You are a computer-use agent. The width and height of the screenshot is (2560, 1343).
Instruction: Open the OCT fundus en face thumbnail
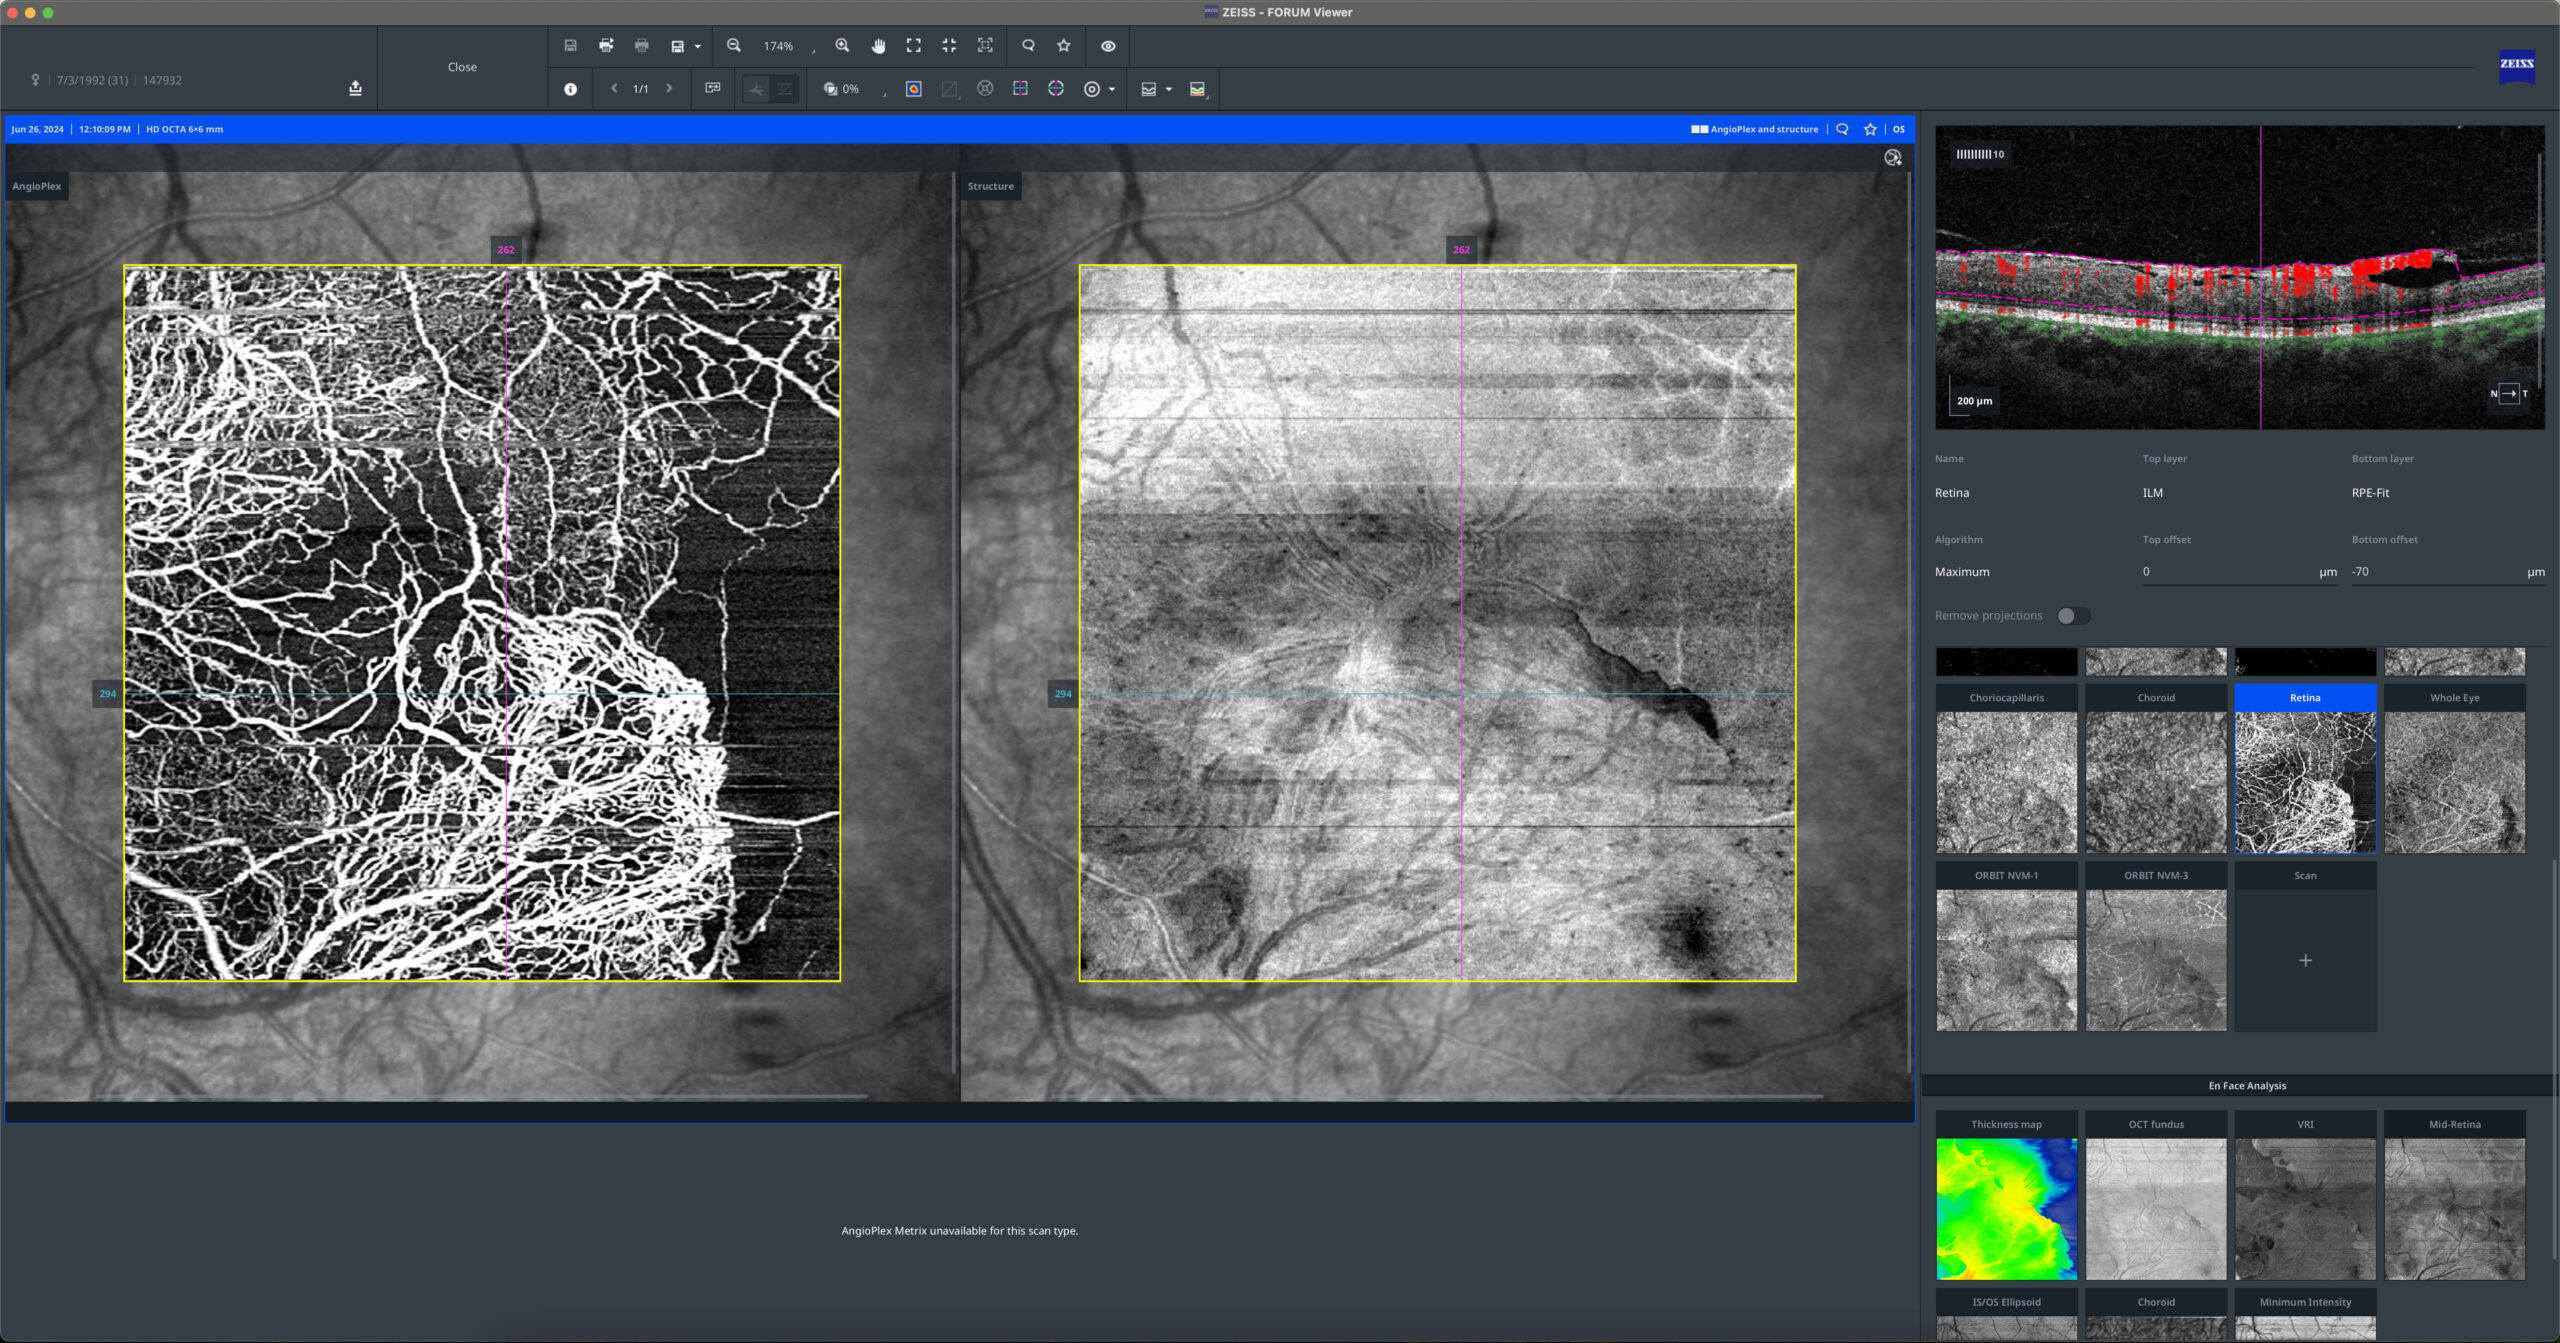click(2156, 1195)
